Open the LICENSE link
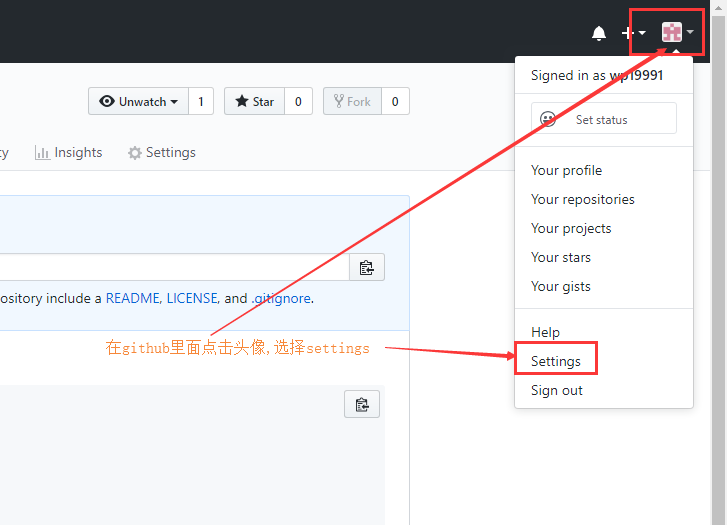Viewport: 727px width, 525px height. click(x=192, y=298)
